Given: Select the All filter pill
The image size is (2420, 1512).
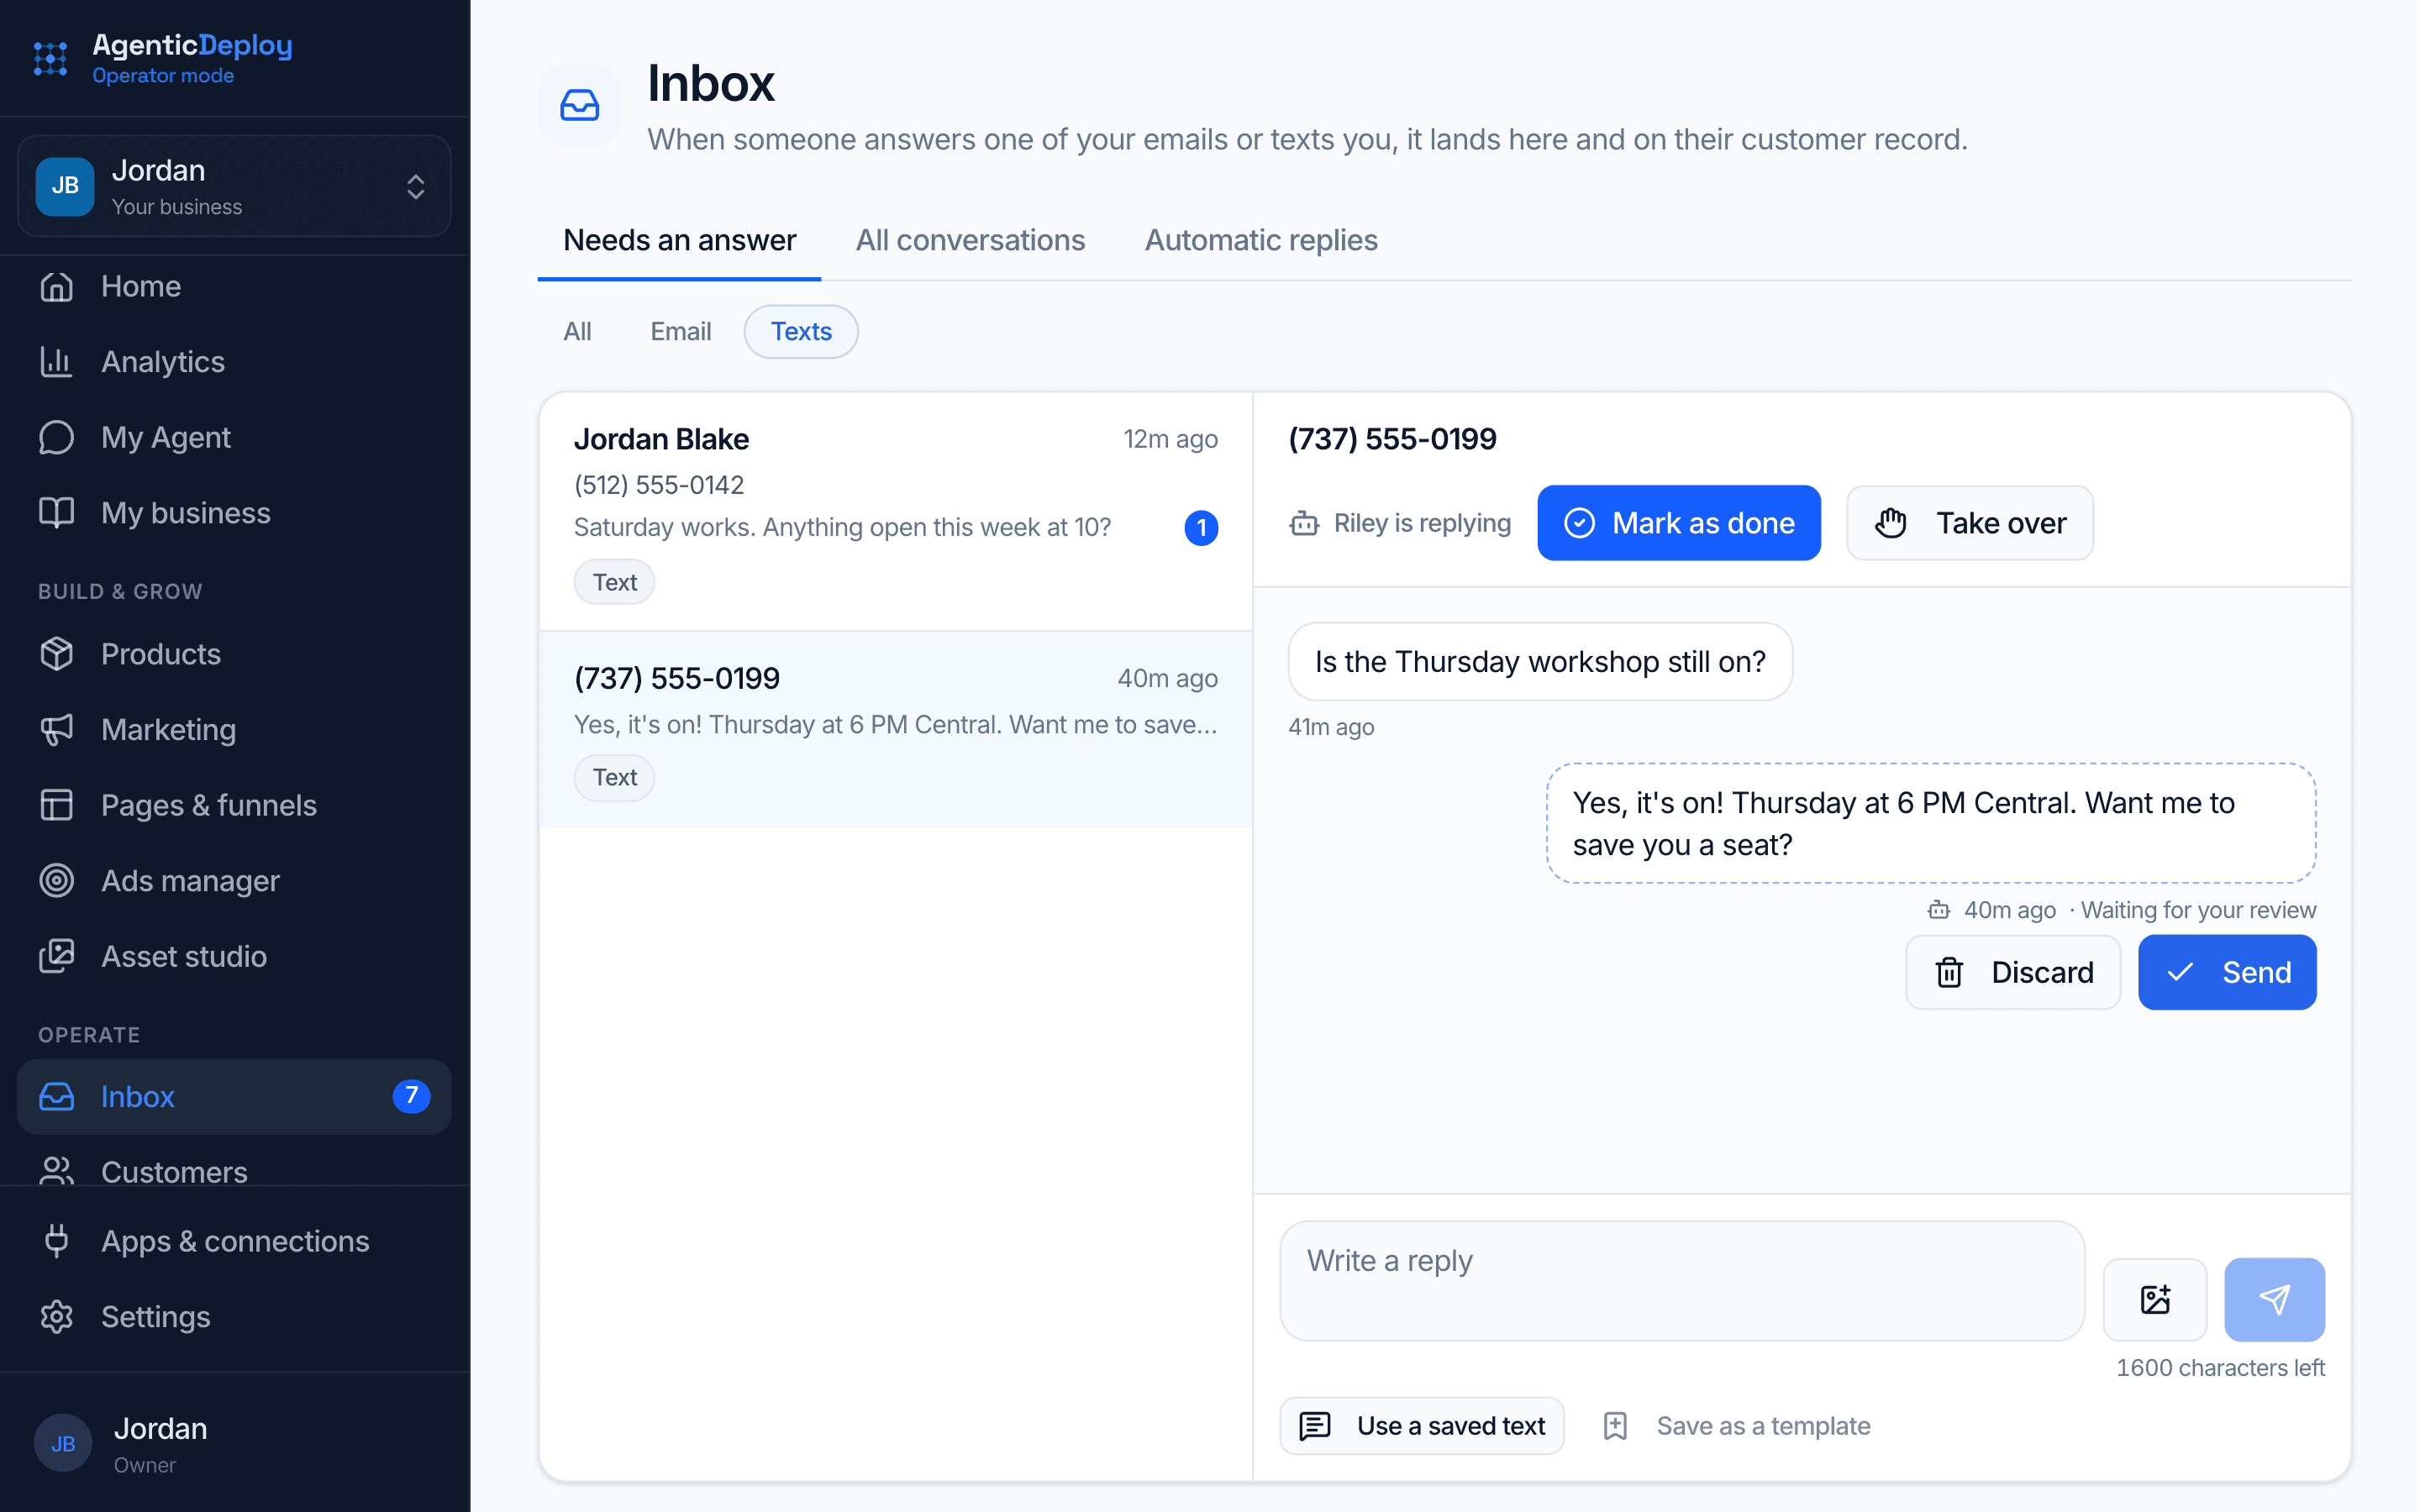Looking at the screenshot, I should tap(578, 332).
